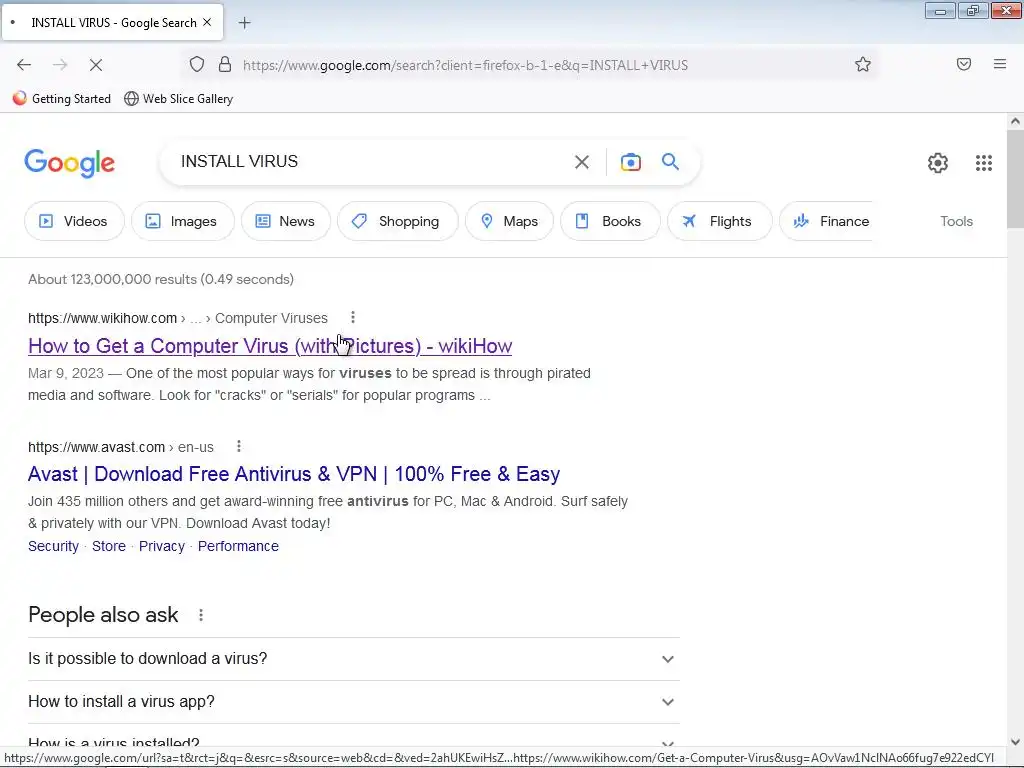1024x768 pixels.
Task: Bookmark this page with the star icon
Action: 863,64
